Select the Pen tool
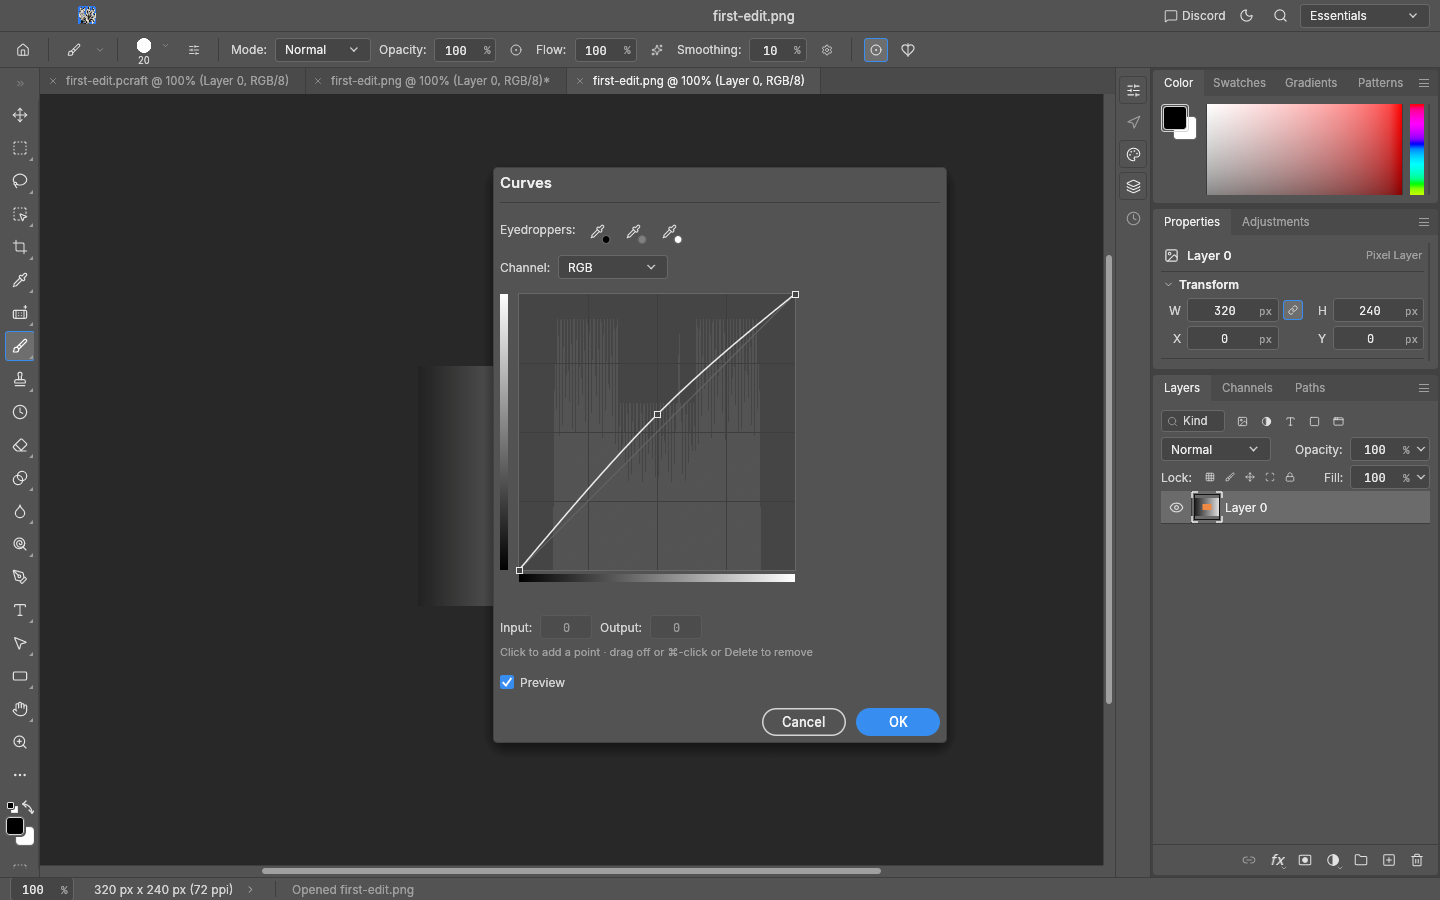The image size is (1440, 900). [x=20, y=577]
